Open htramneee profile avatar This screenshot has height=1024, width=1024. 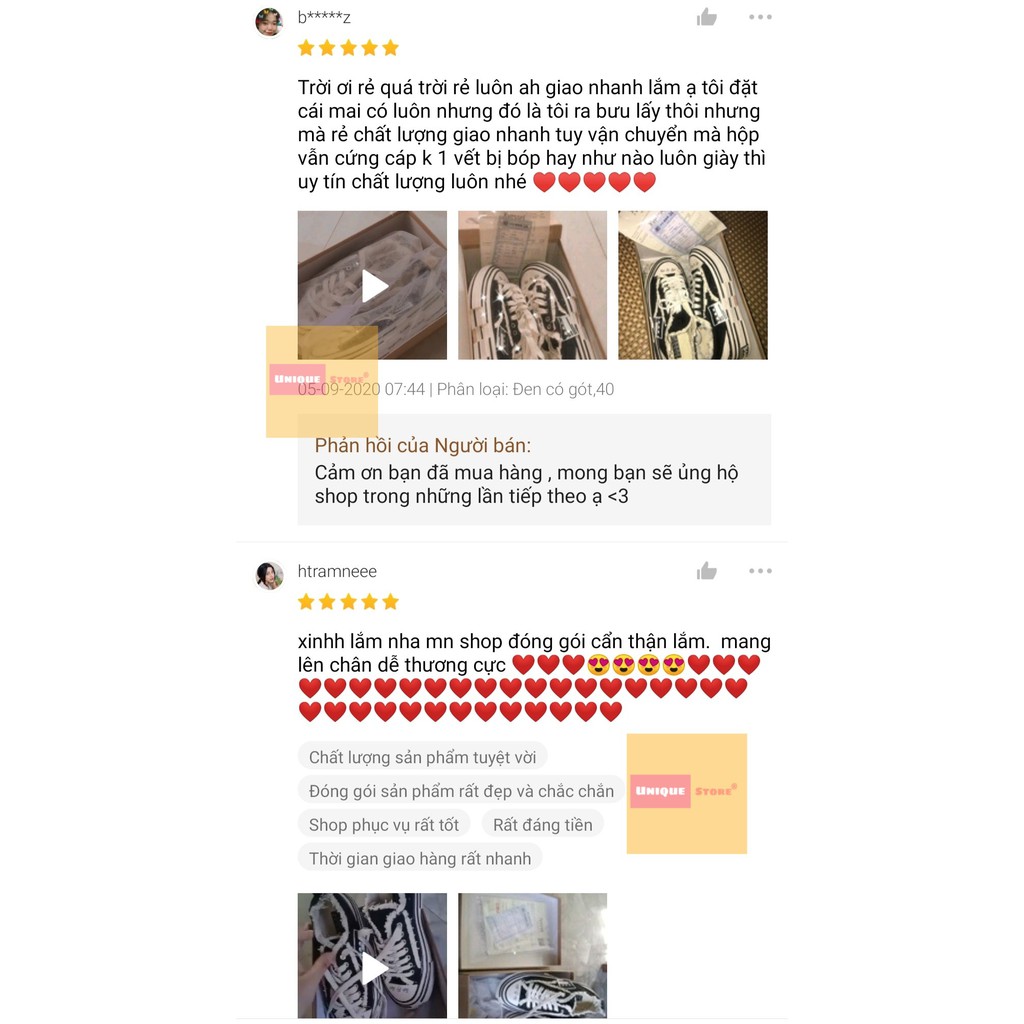[269, 575]
